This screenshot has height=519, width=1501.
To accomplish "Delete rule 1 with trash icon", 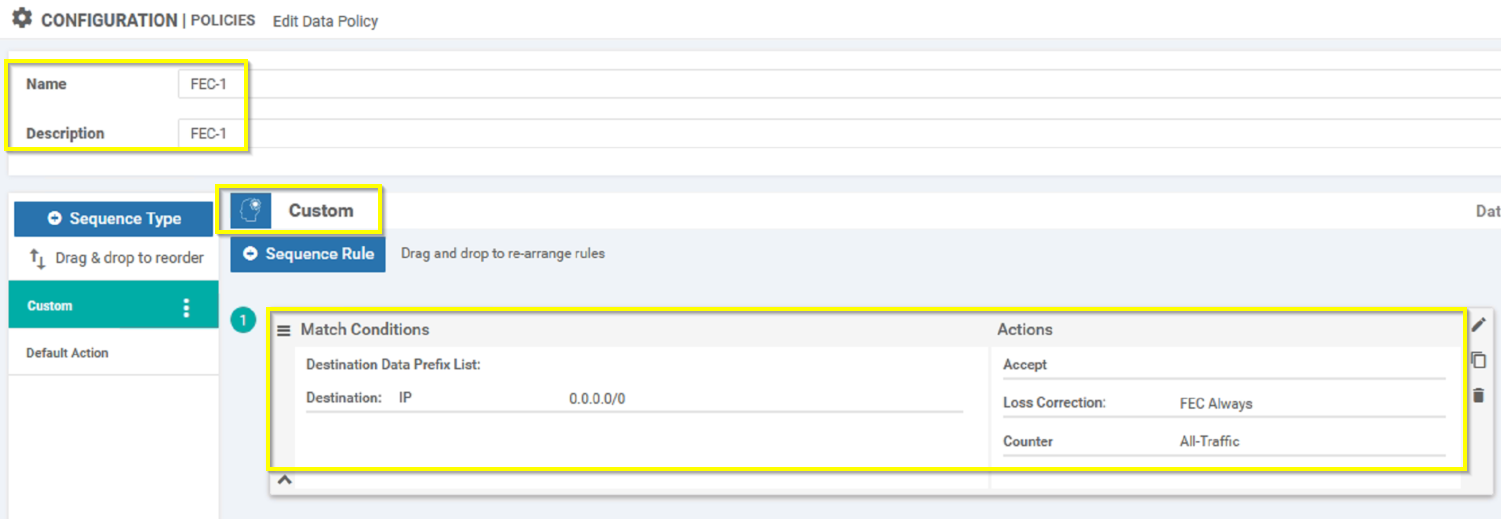I will click(x=1478, y=396).
